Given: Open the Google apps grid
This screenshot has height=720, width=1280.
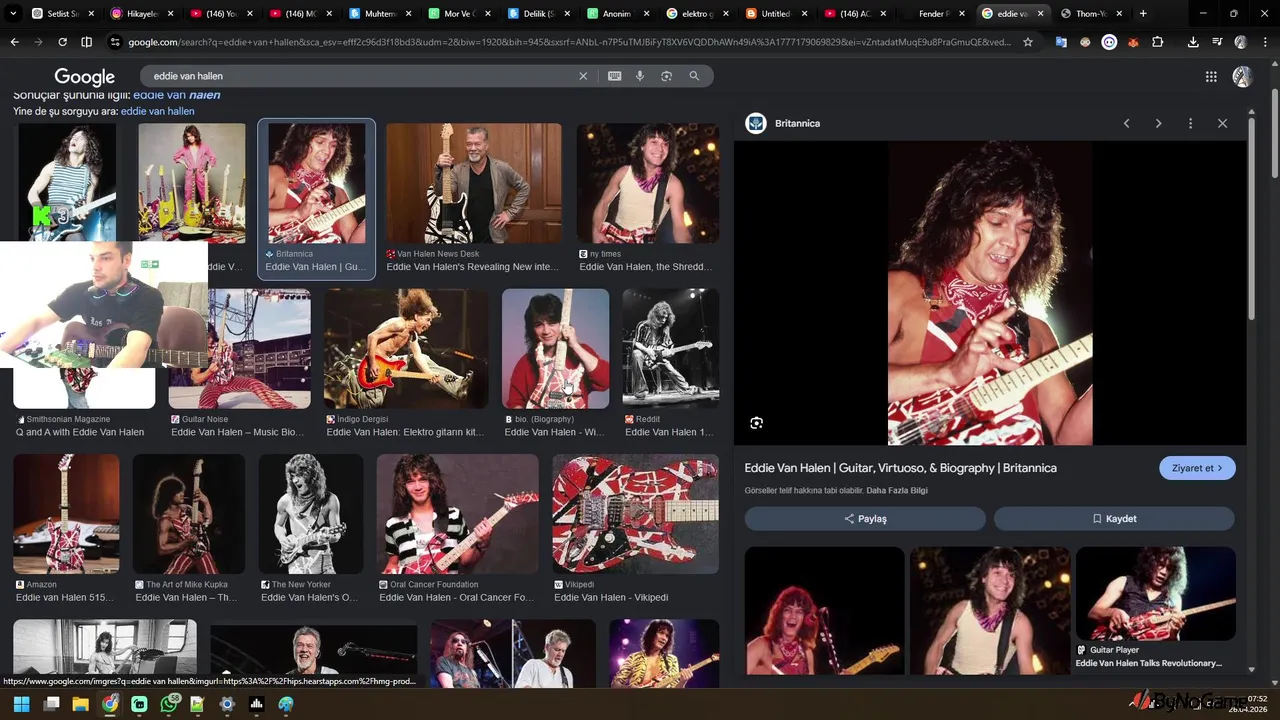Looking at the screenshot, I should 1211,77.
